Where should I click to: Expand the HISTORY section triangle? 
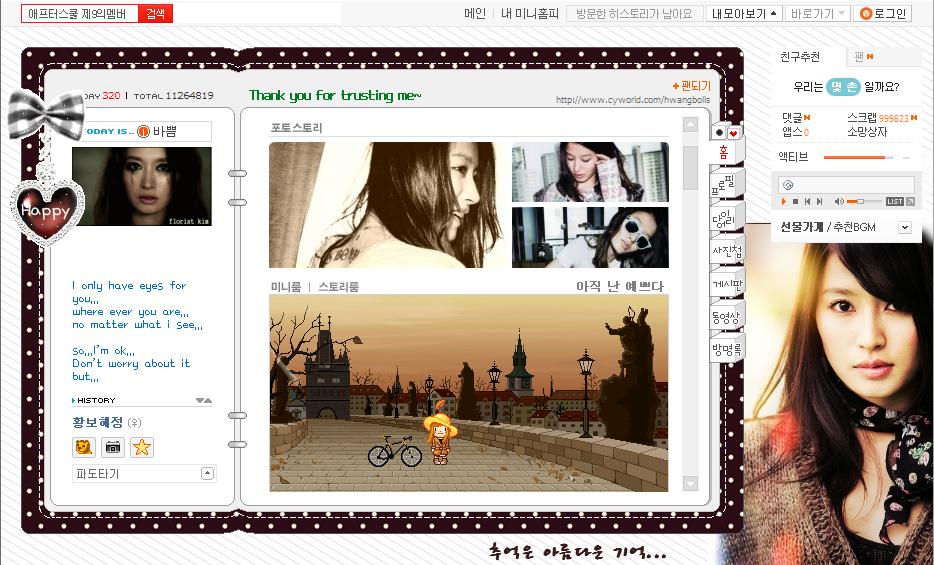73,401
